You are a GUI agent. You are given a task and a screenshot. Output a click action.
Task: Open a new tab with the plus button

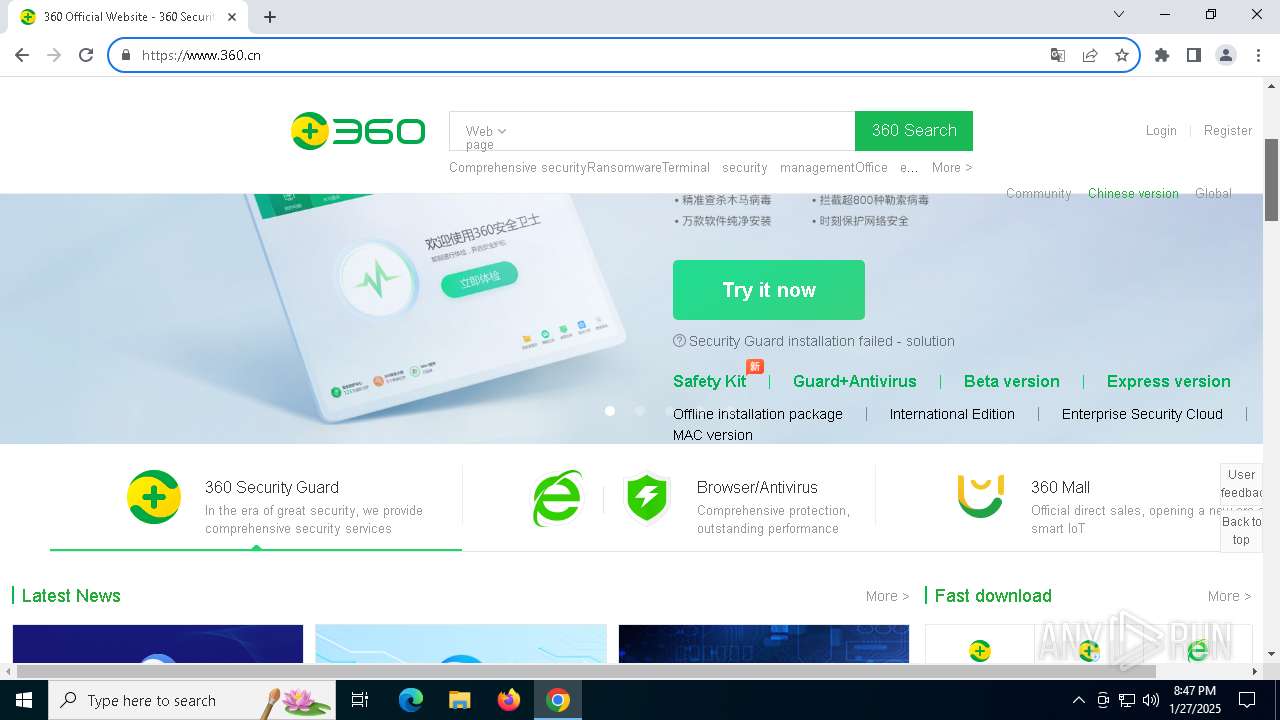(270, 16)
